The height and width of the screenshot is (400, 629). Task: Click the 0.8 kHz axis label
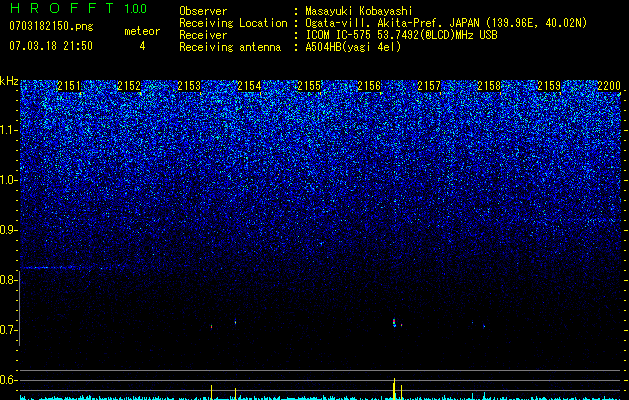tap(7, 280)
